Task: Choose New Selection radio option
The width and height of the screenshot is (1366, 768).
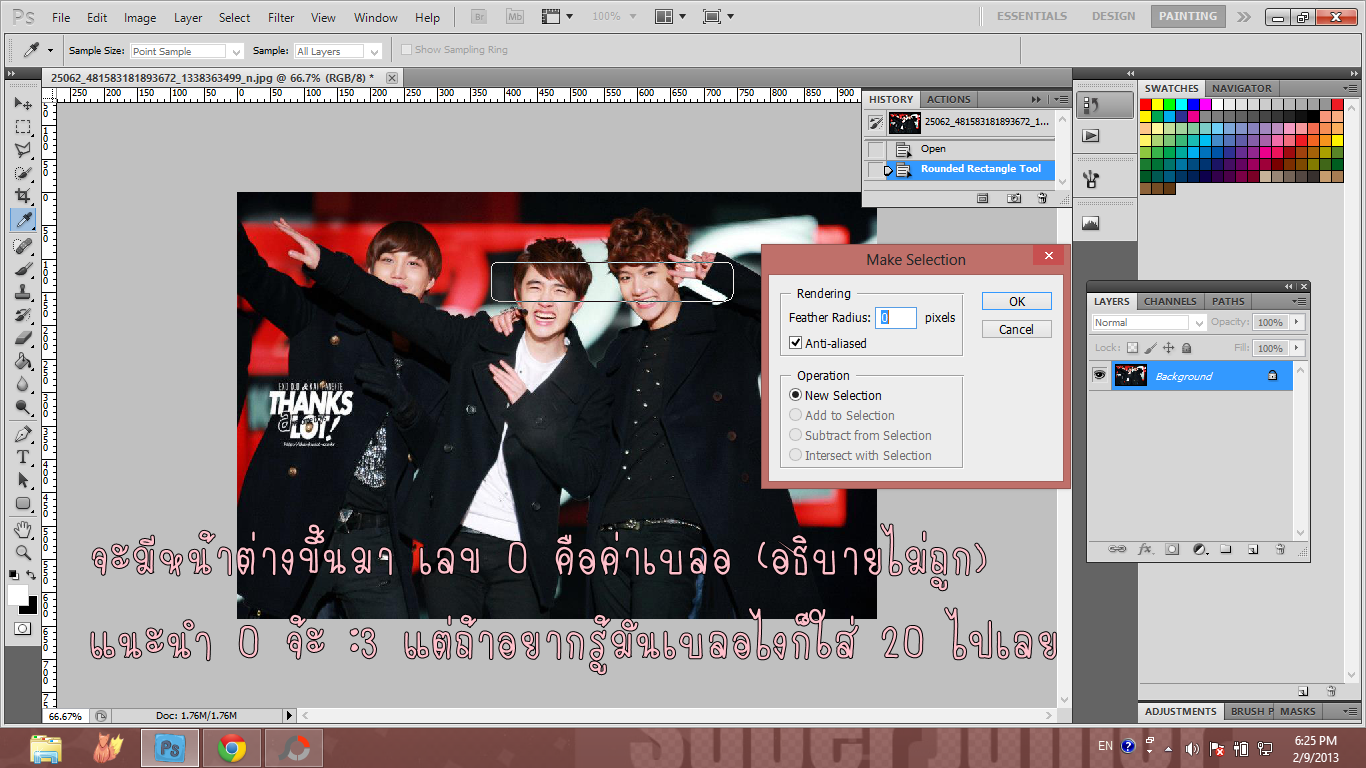Action: [x=796, y=395]
